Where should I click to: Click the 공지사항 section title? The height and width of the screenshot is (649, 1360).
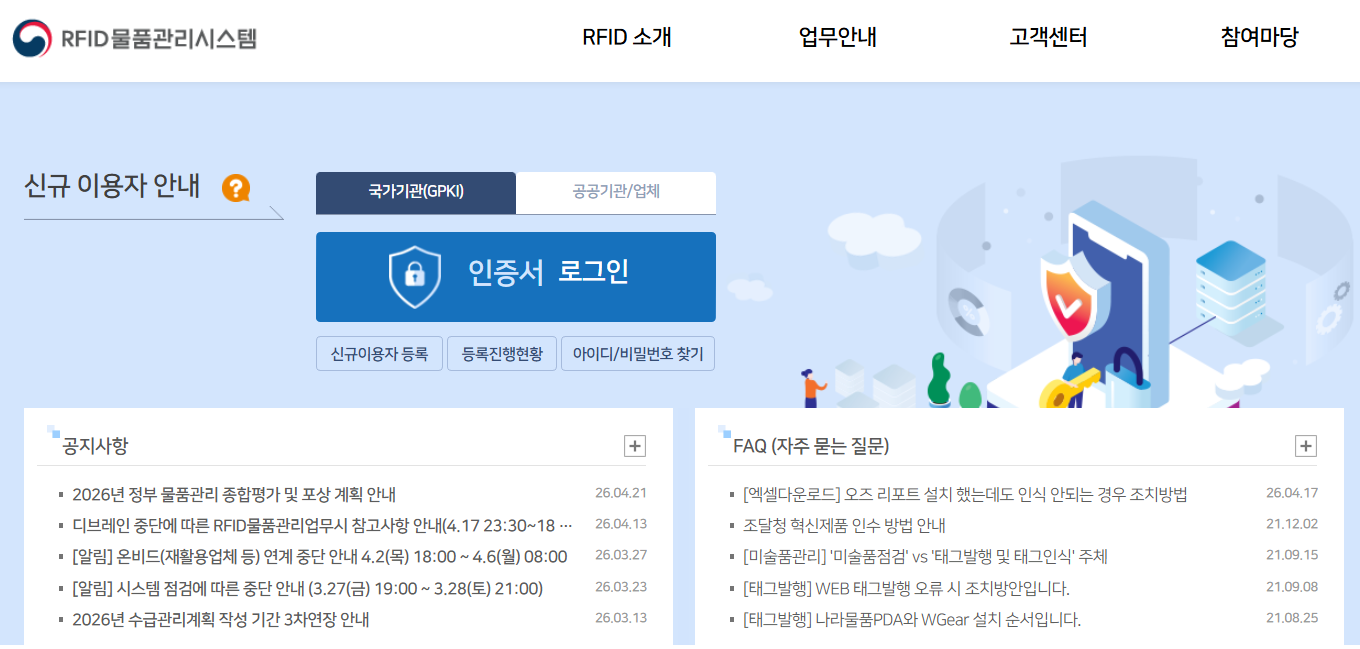(95, 445)
